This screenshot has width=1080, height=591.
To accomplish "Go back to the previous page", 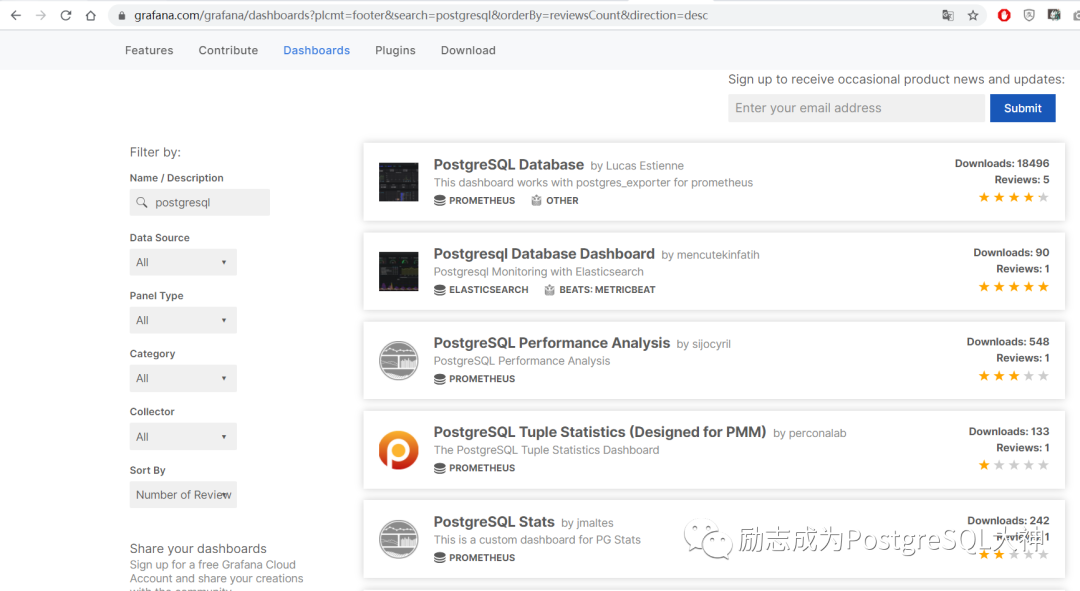I will (15, 15).
